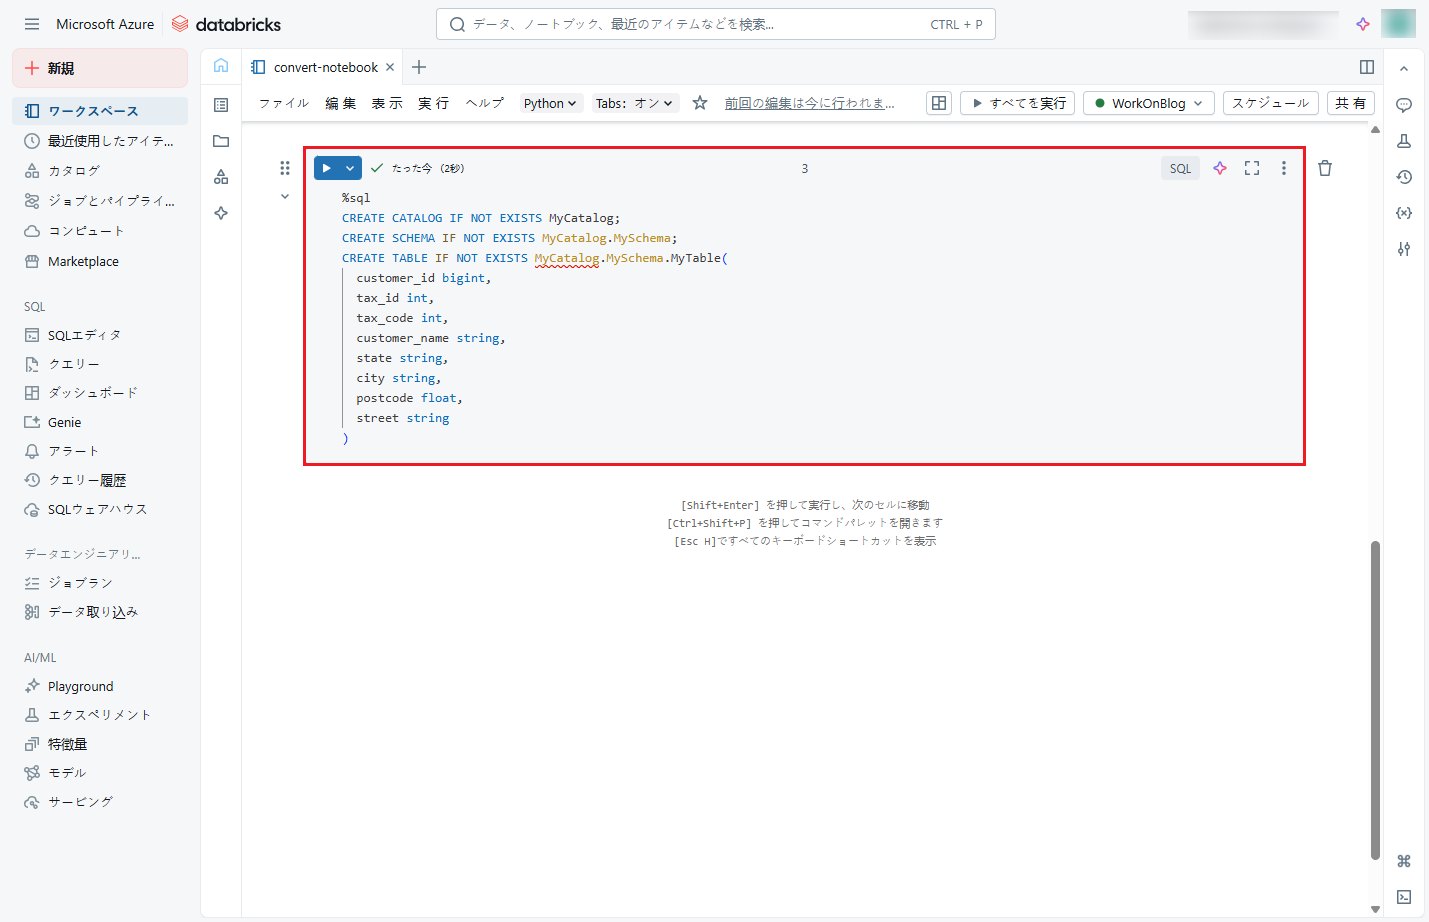Click the 共有 share button
The height and width of the screenshot is (922, 1429).
[x=1351, y=103]
